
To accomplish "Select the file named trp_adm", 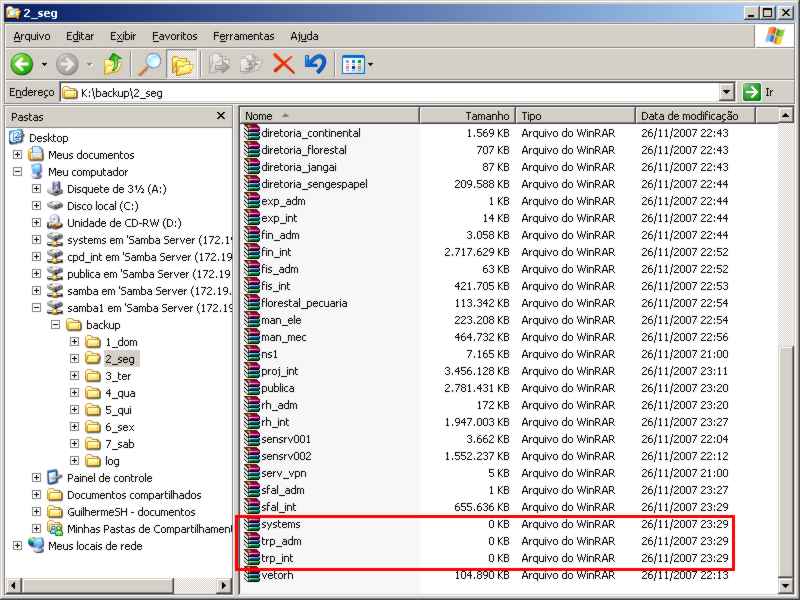I will 282,541.
